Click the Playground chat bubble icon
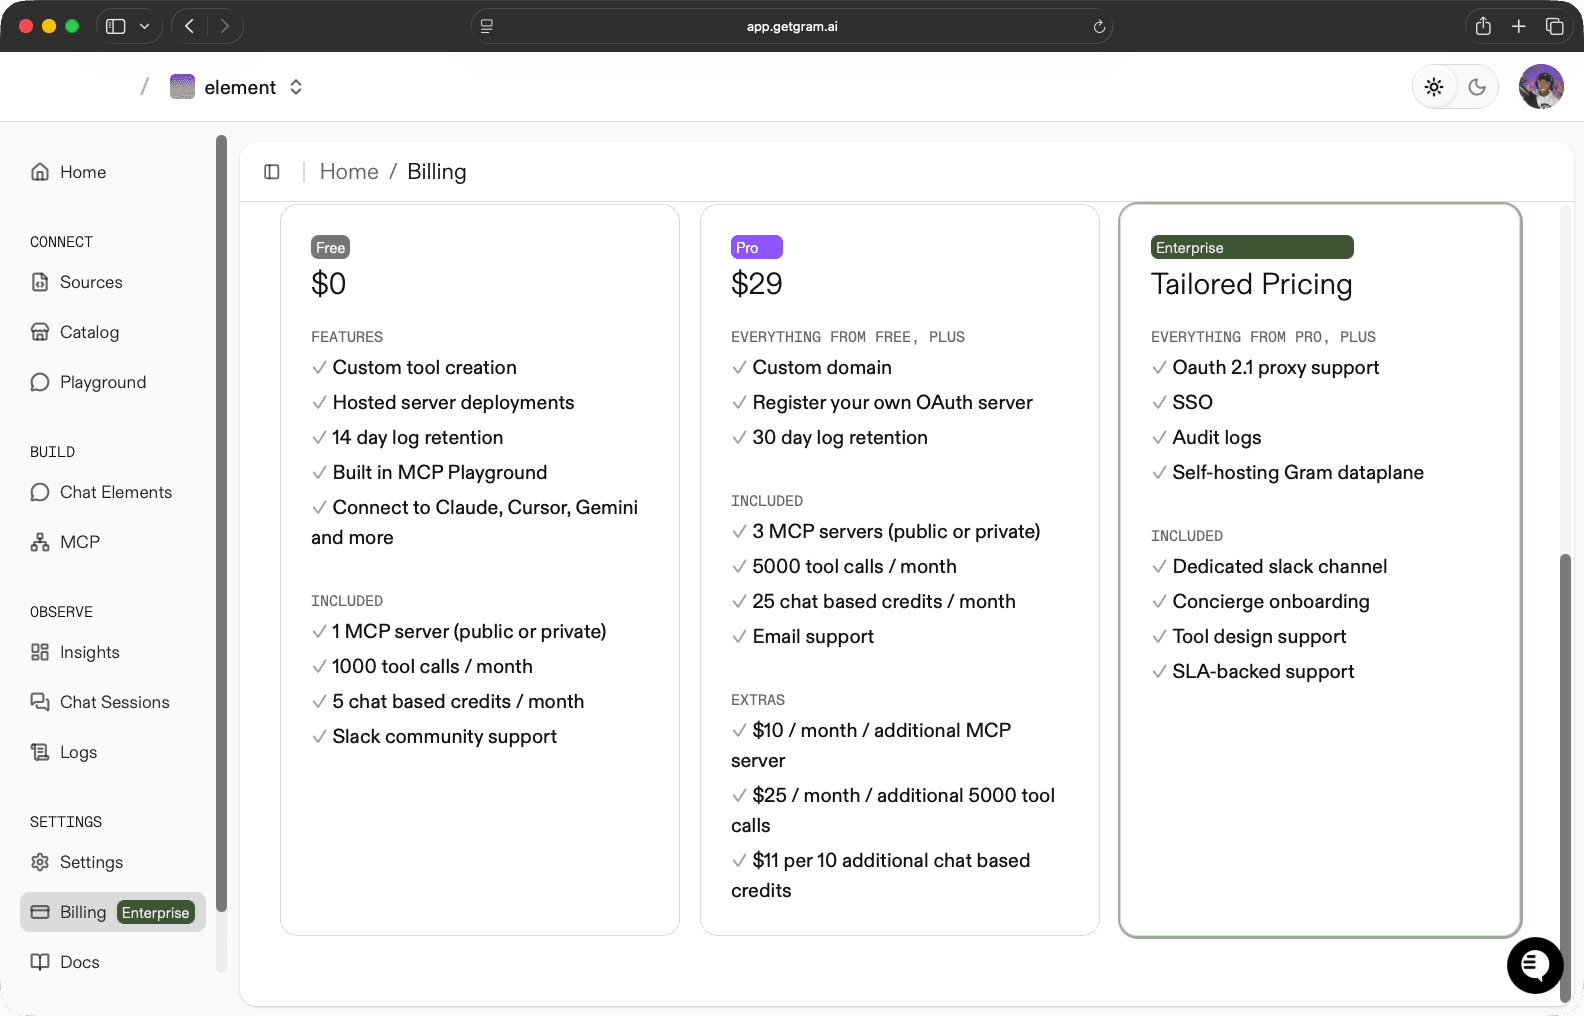This screenshot has width=1584, height=1016. 40,382
